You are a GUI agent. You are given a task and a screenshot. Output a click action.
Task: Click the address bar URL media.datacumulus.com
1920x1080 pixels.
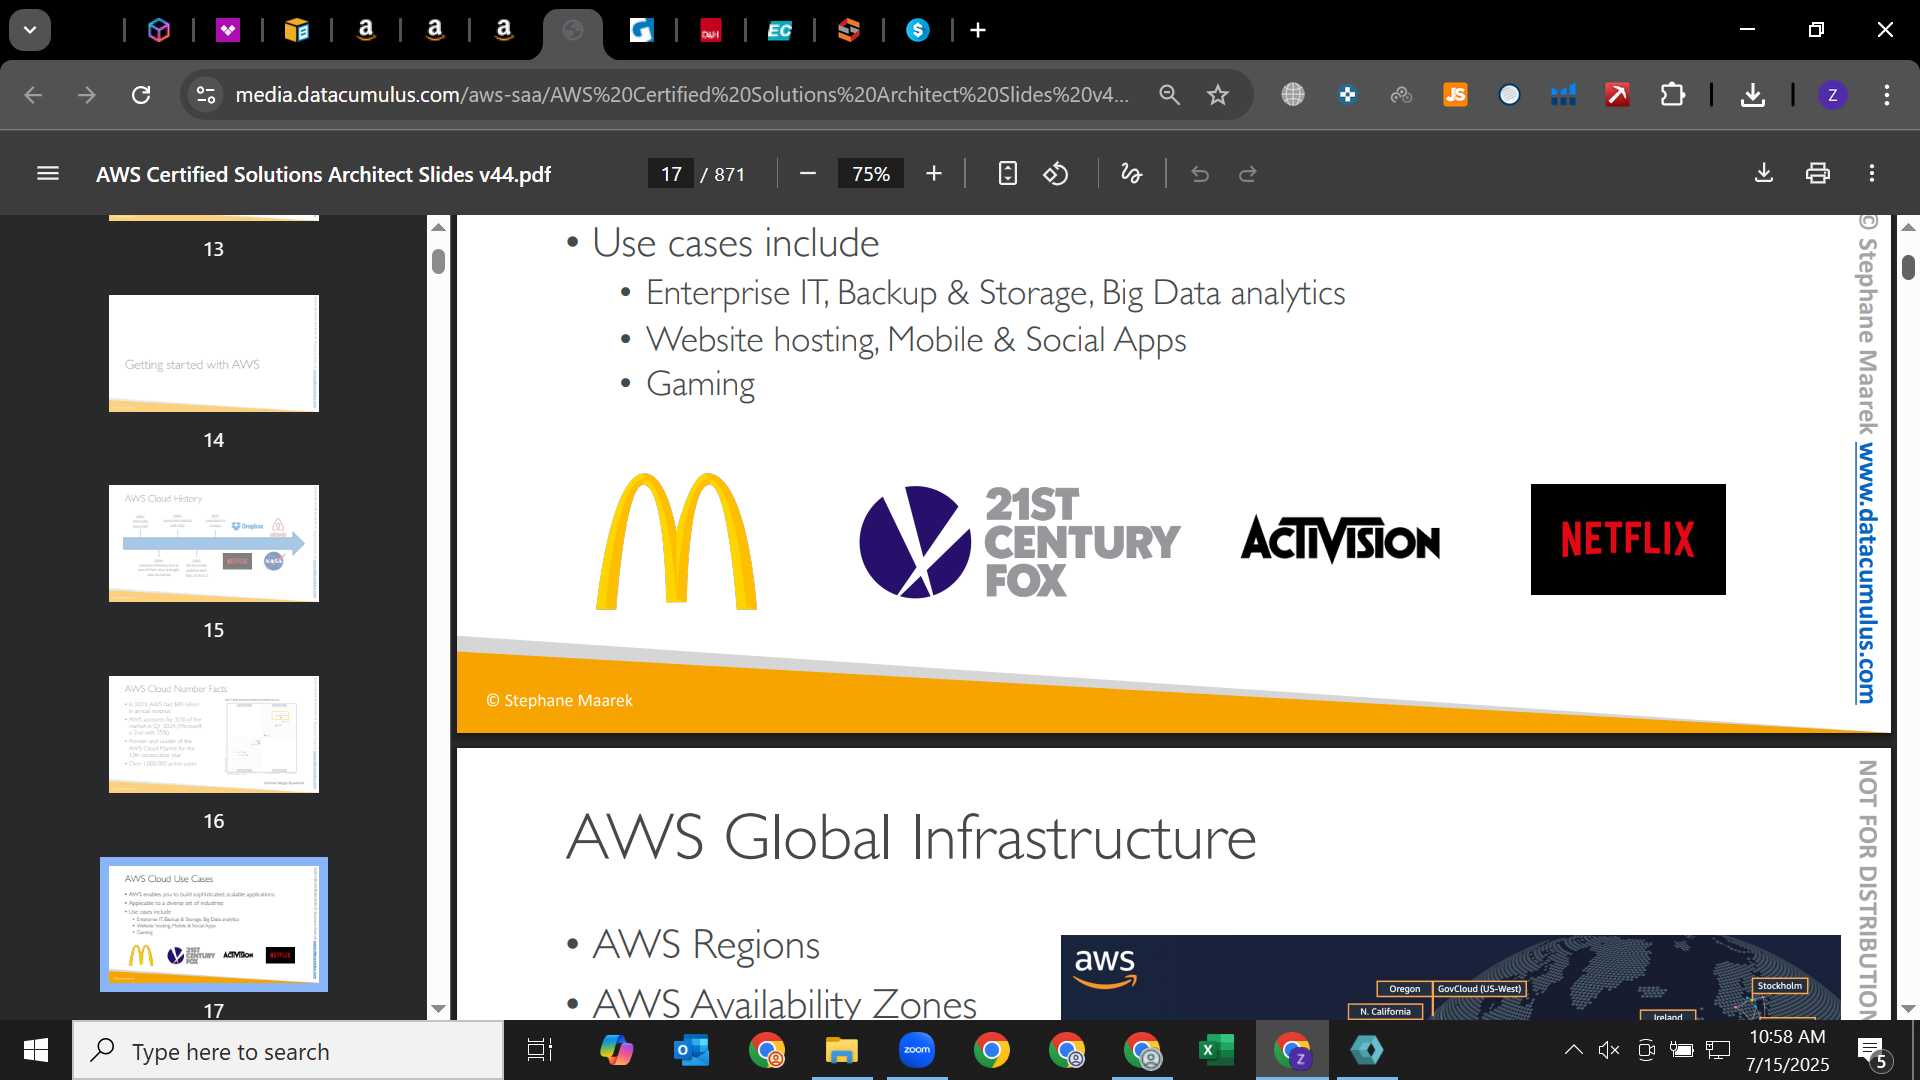click(x=682, y=95)
